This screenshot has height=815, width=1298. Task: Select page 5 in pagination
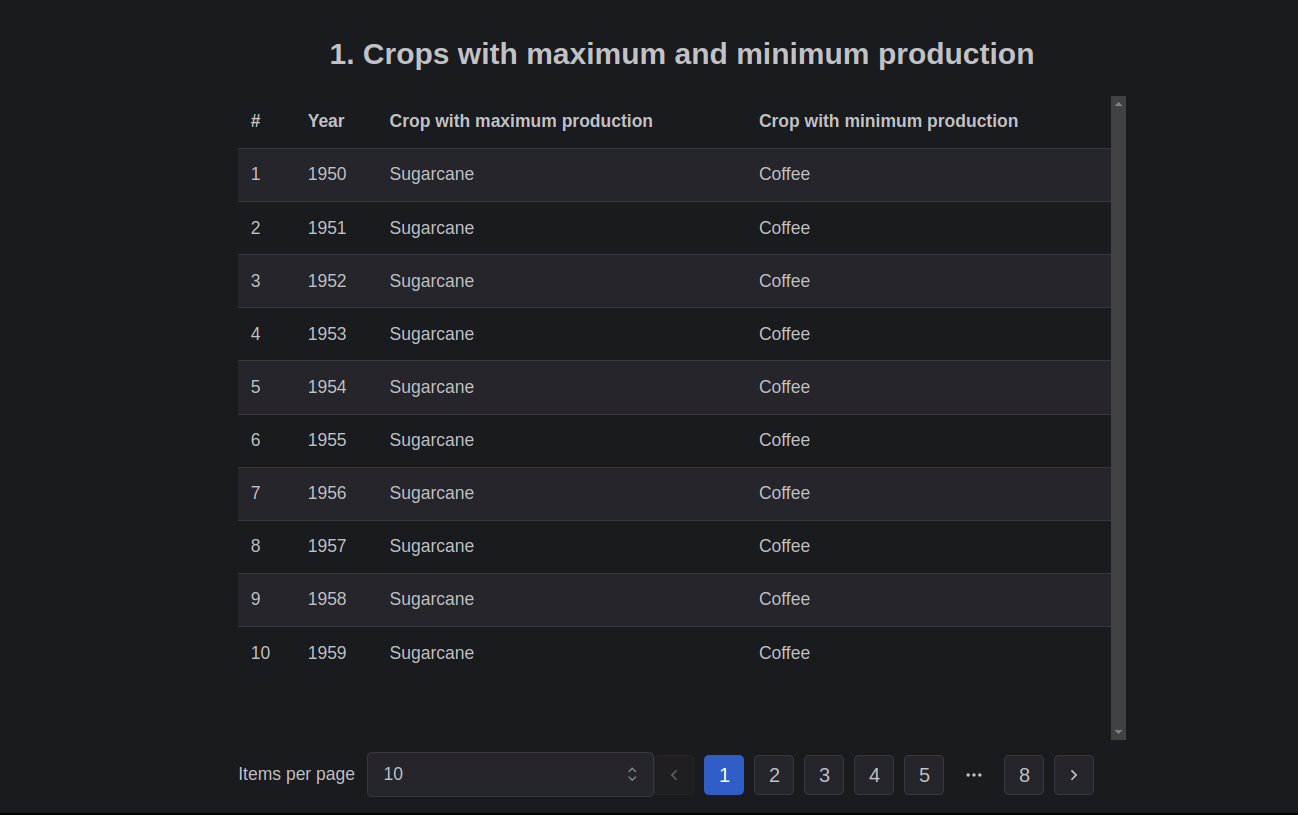[924, 775]
